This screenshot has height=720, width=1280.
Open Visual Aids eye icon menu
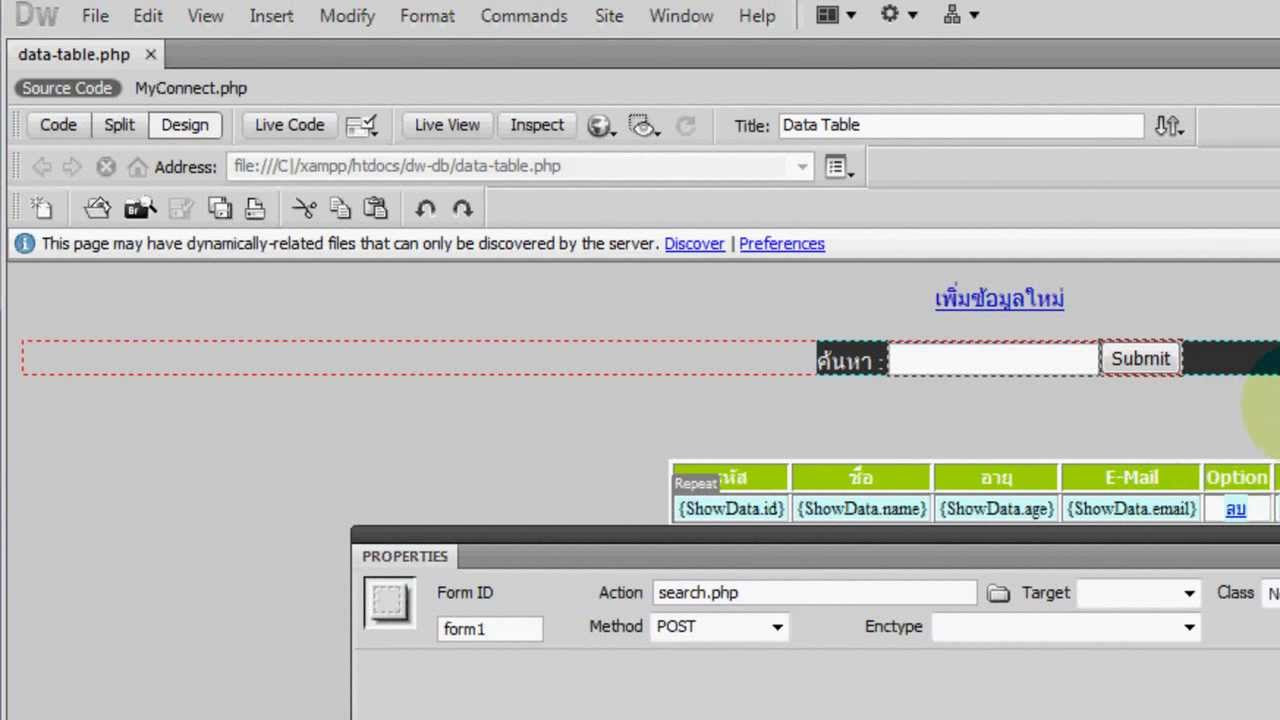coord(643,125)
